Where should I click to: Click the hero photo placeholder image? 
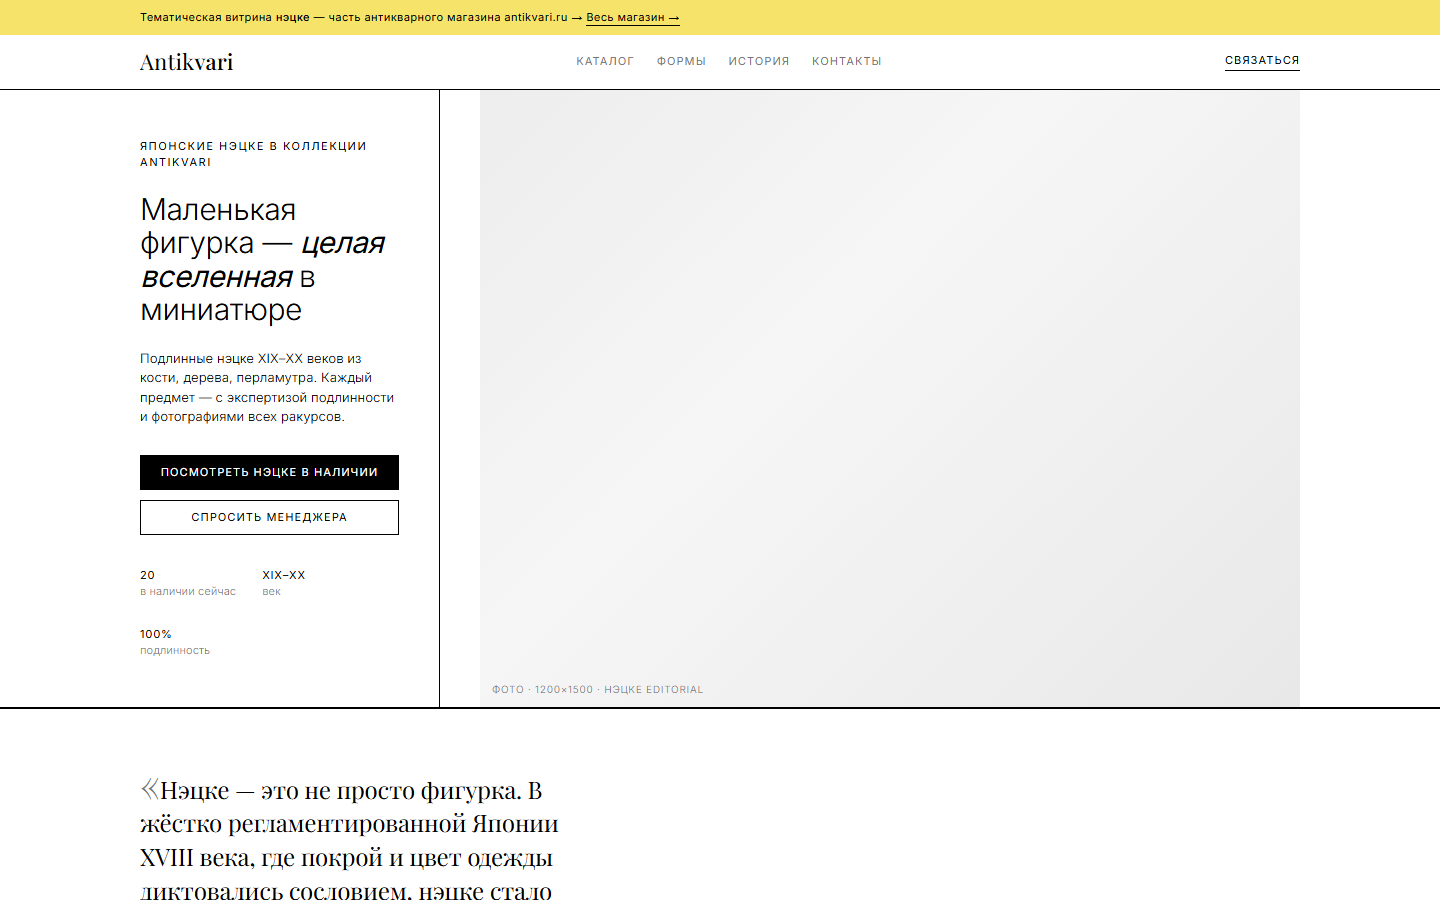pyautogui.click(x=890, y=398)
